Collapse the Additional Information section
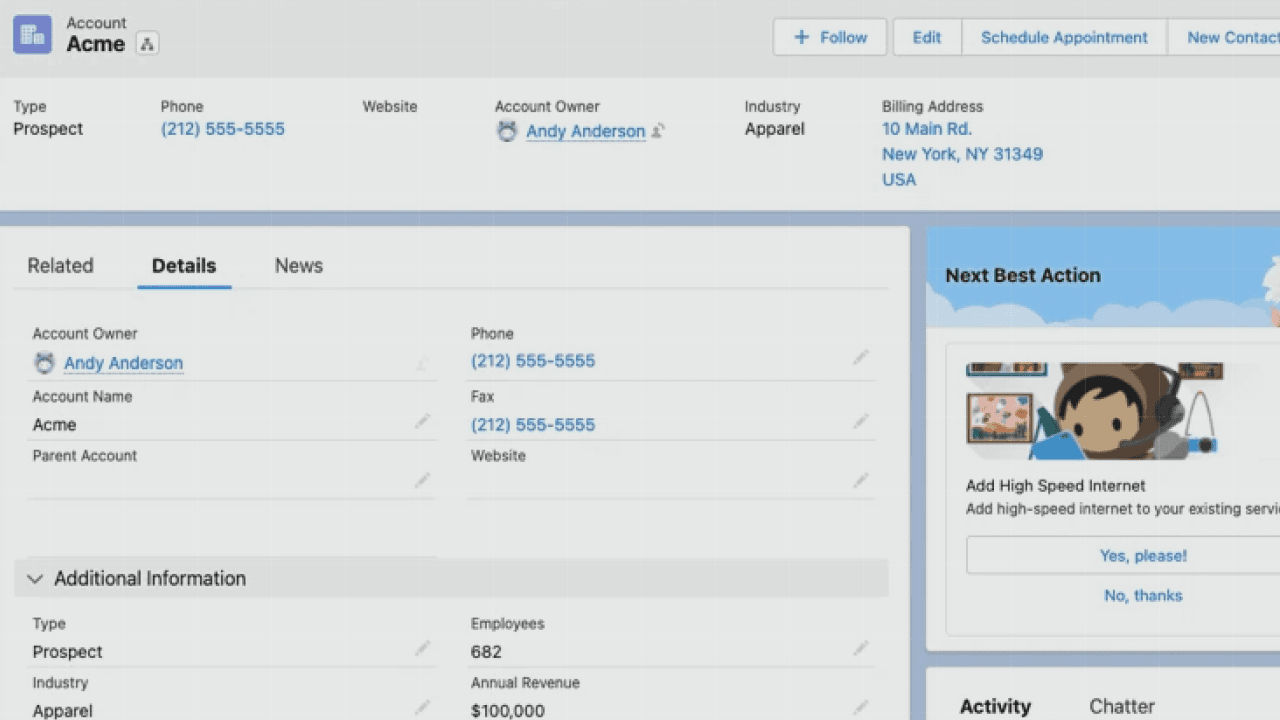The width and height of the screenshot is (1280, 720). coord(451,578)
